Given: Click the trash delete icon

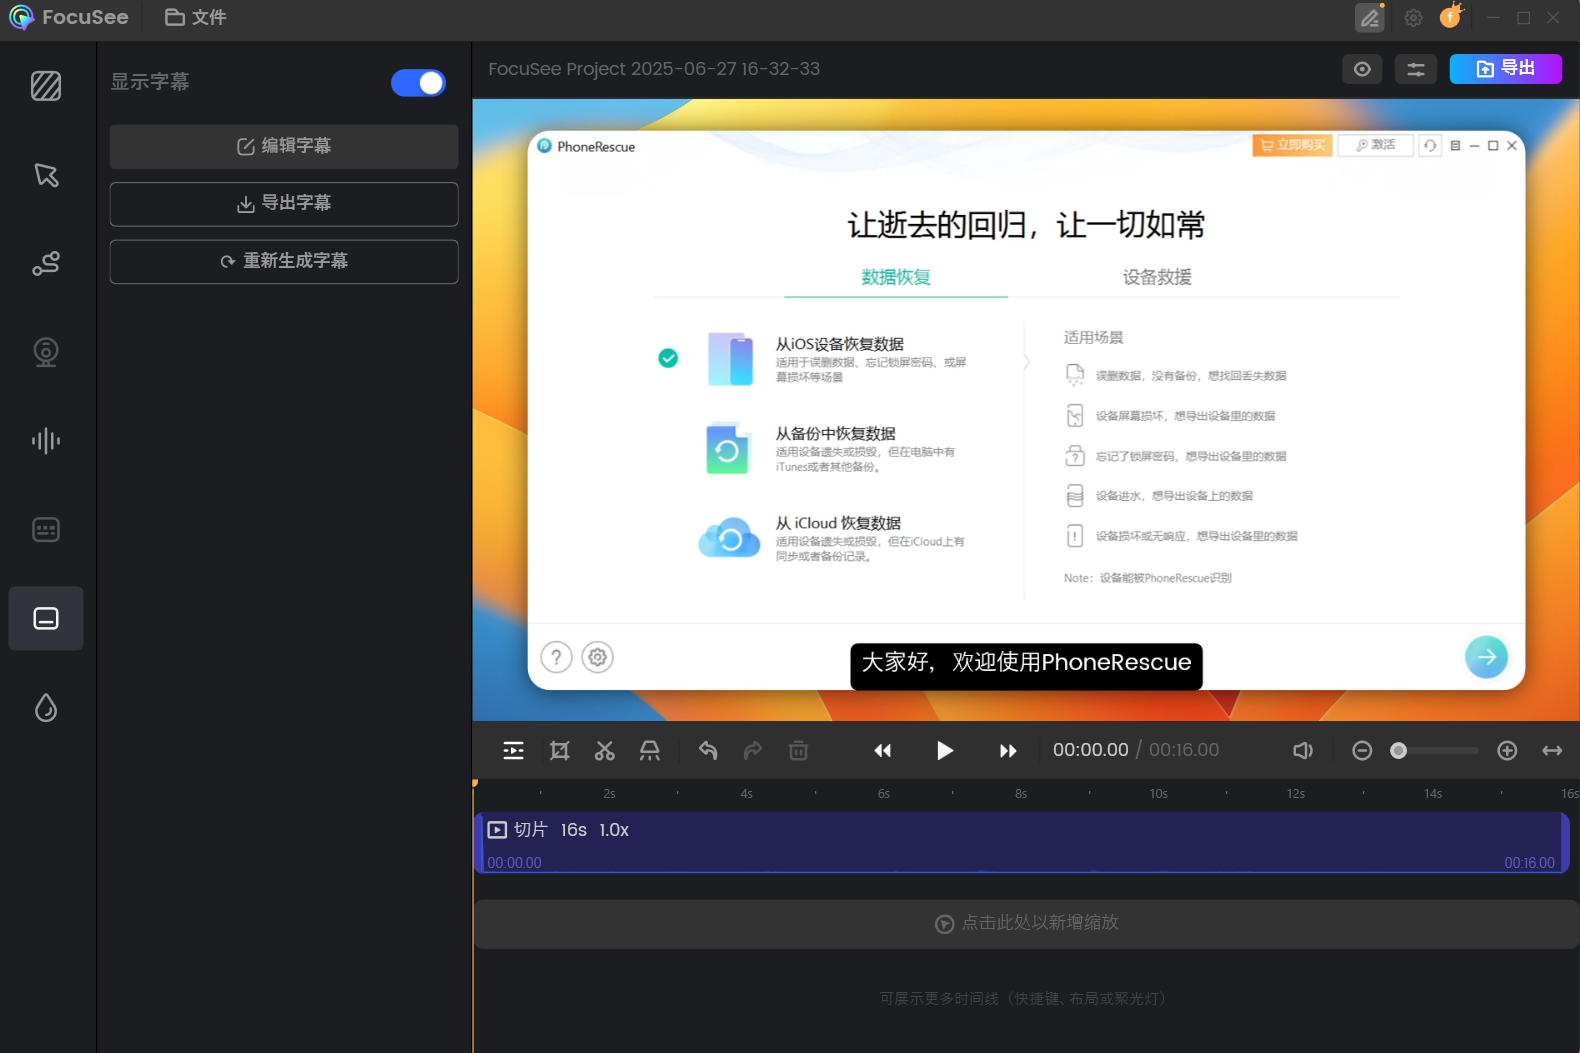Looking at the screenshot, I should coord(798,750).
